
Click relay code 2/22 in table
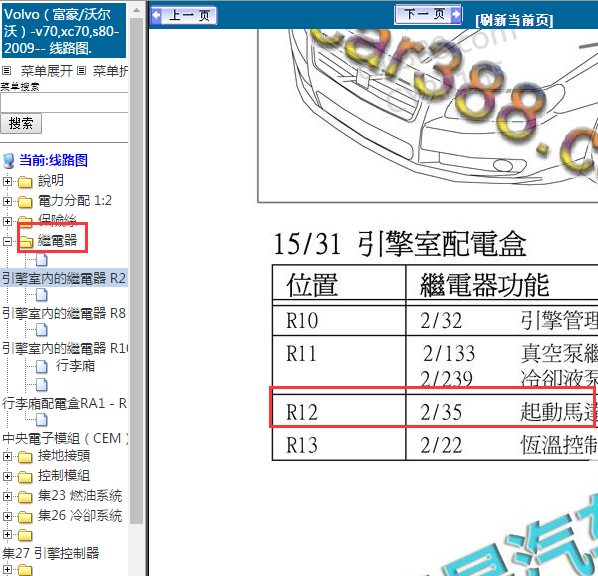(x=441, y=445)
